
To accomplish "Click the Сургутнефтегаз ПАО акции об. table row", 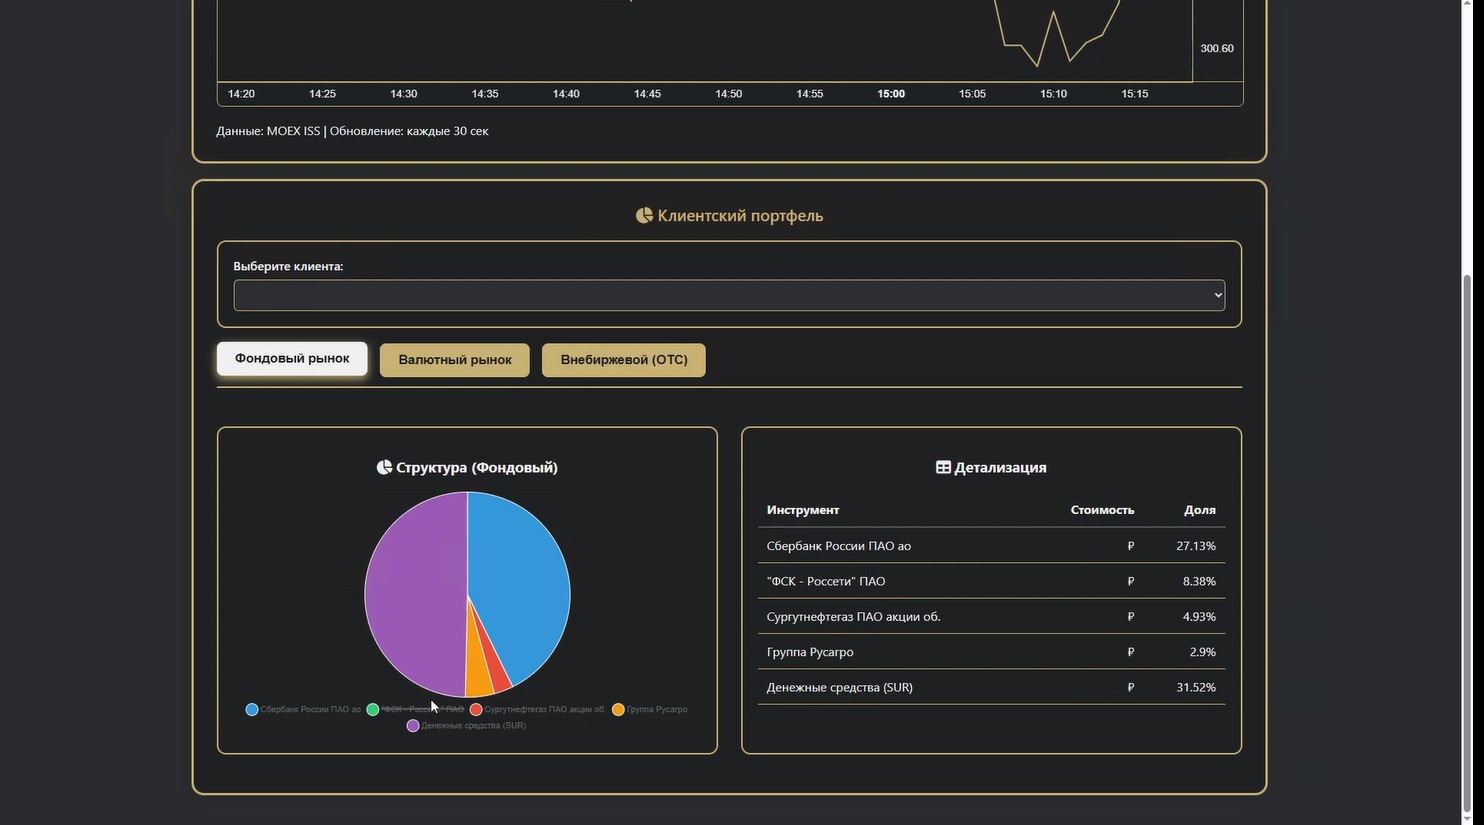I will (990, 616).
